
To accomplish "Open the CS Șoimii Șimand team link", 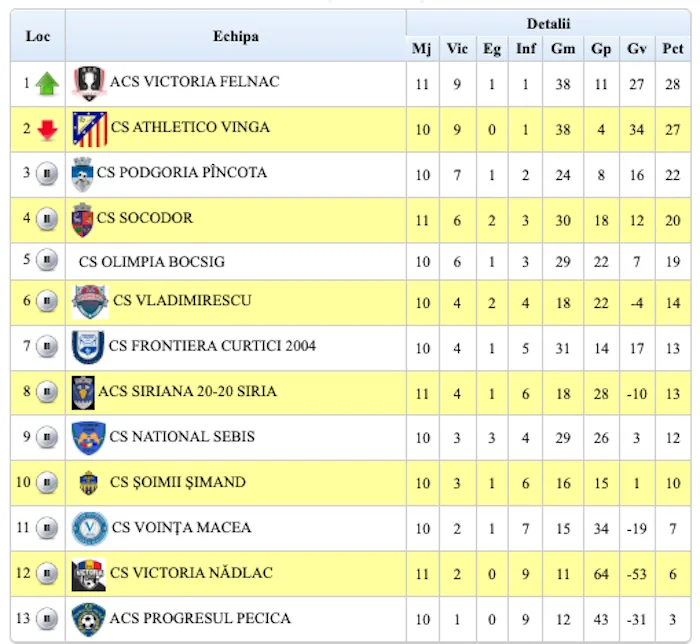I will [x=177, y=483].
